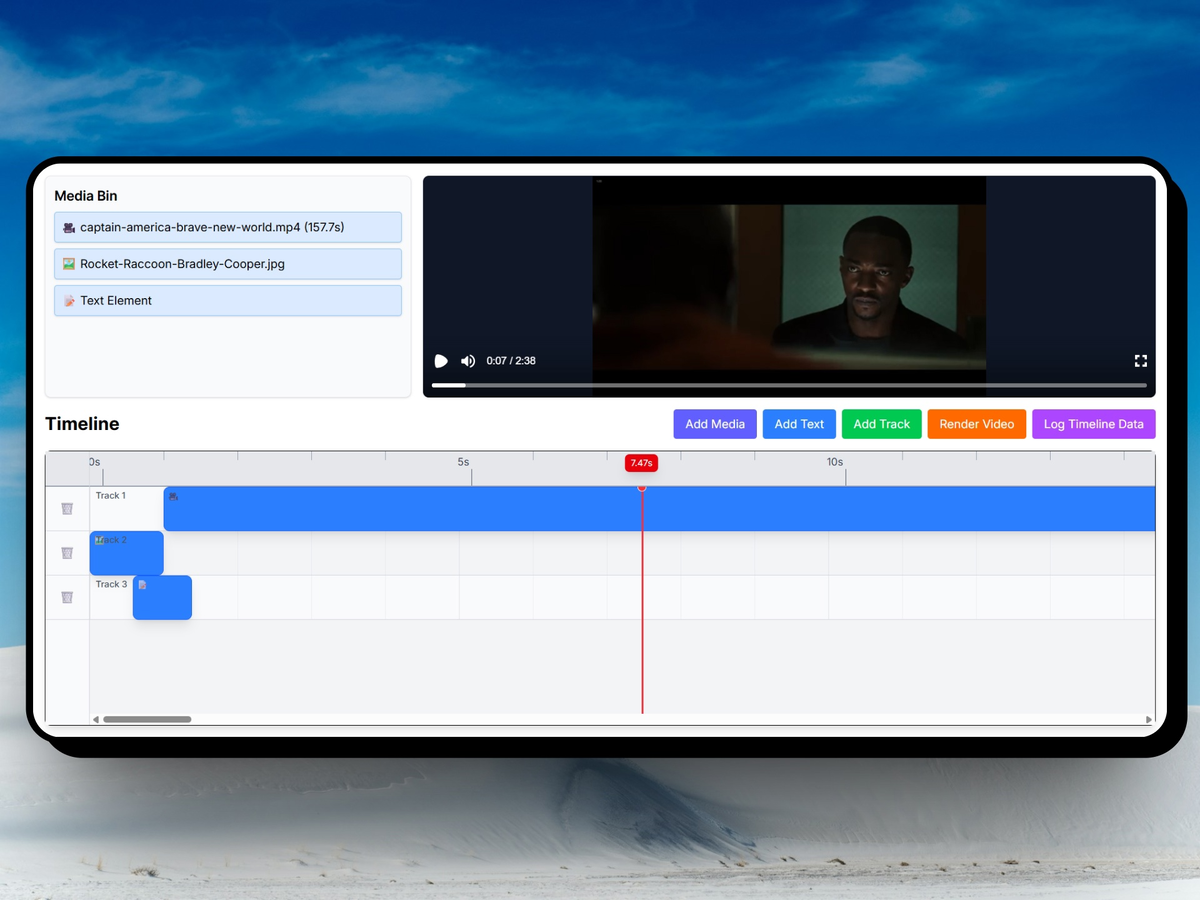Click the Add Track button

pyautogui.click(x=882, y=424)
